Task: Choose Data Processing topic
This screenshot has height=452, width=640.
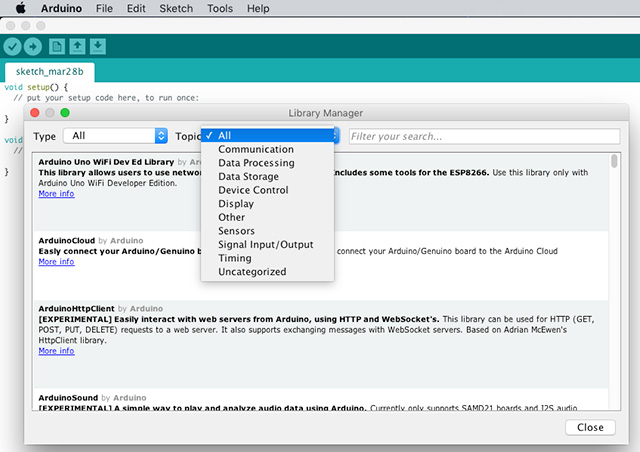Action: 267,163
